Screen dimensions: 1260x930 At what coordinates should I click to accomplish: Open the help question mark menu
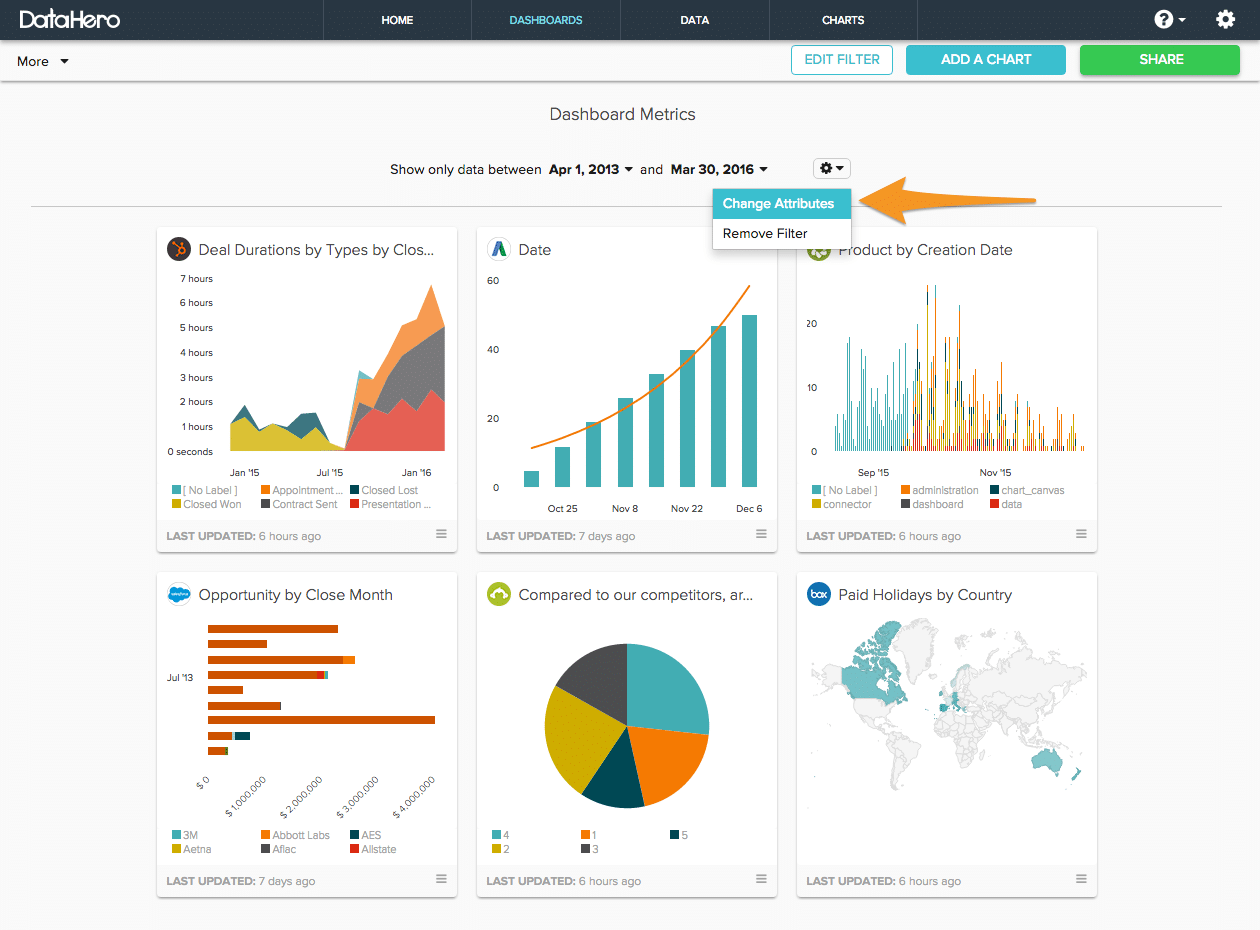click(x=1169, y=20)
